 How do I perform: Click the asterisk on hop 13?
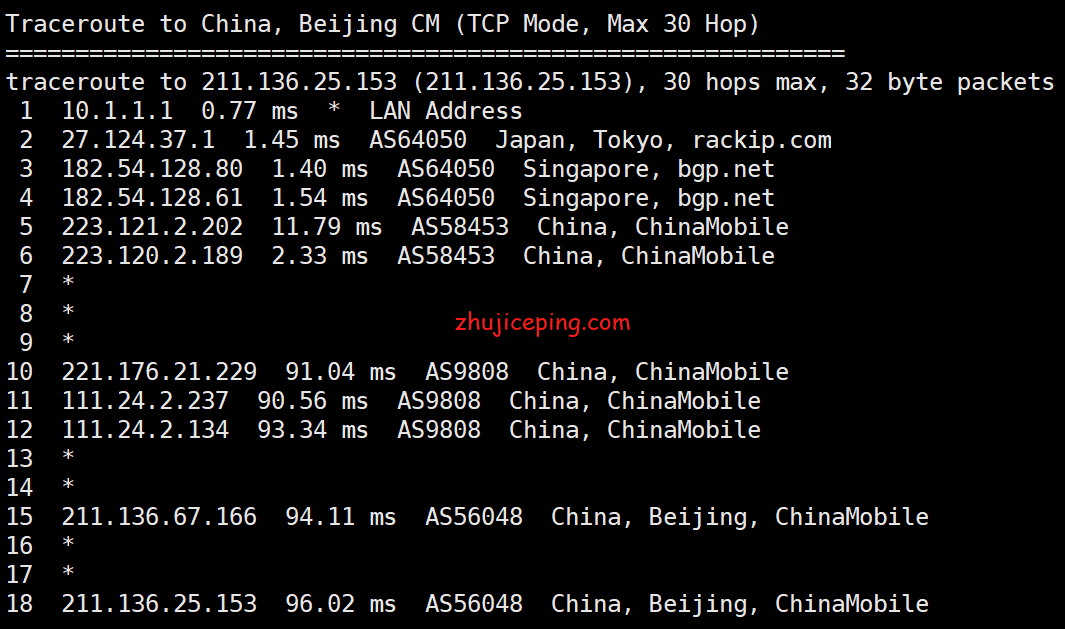[x=68, y=456]
